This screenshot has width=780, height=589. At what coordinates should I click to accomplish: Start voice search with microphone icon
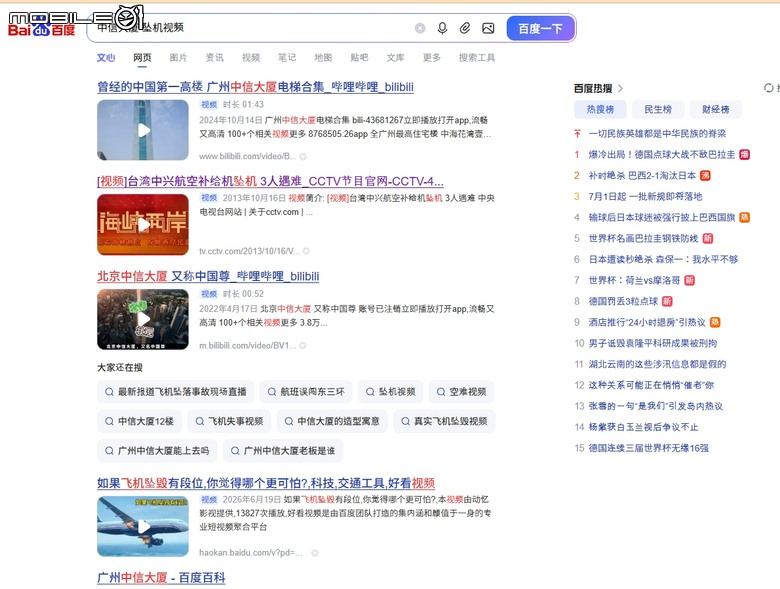pos(442,28)
